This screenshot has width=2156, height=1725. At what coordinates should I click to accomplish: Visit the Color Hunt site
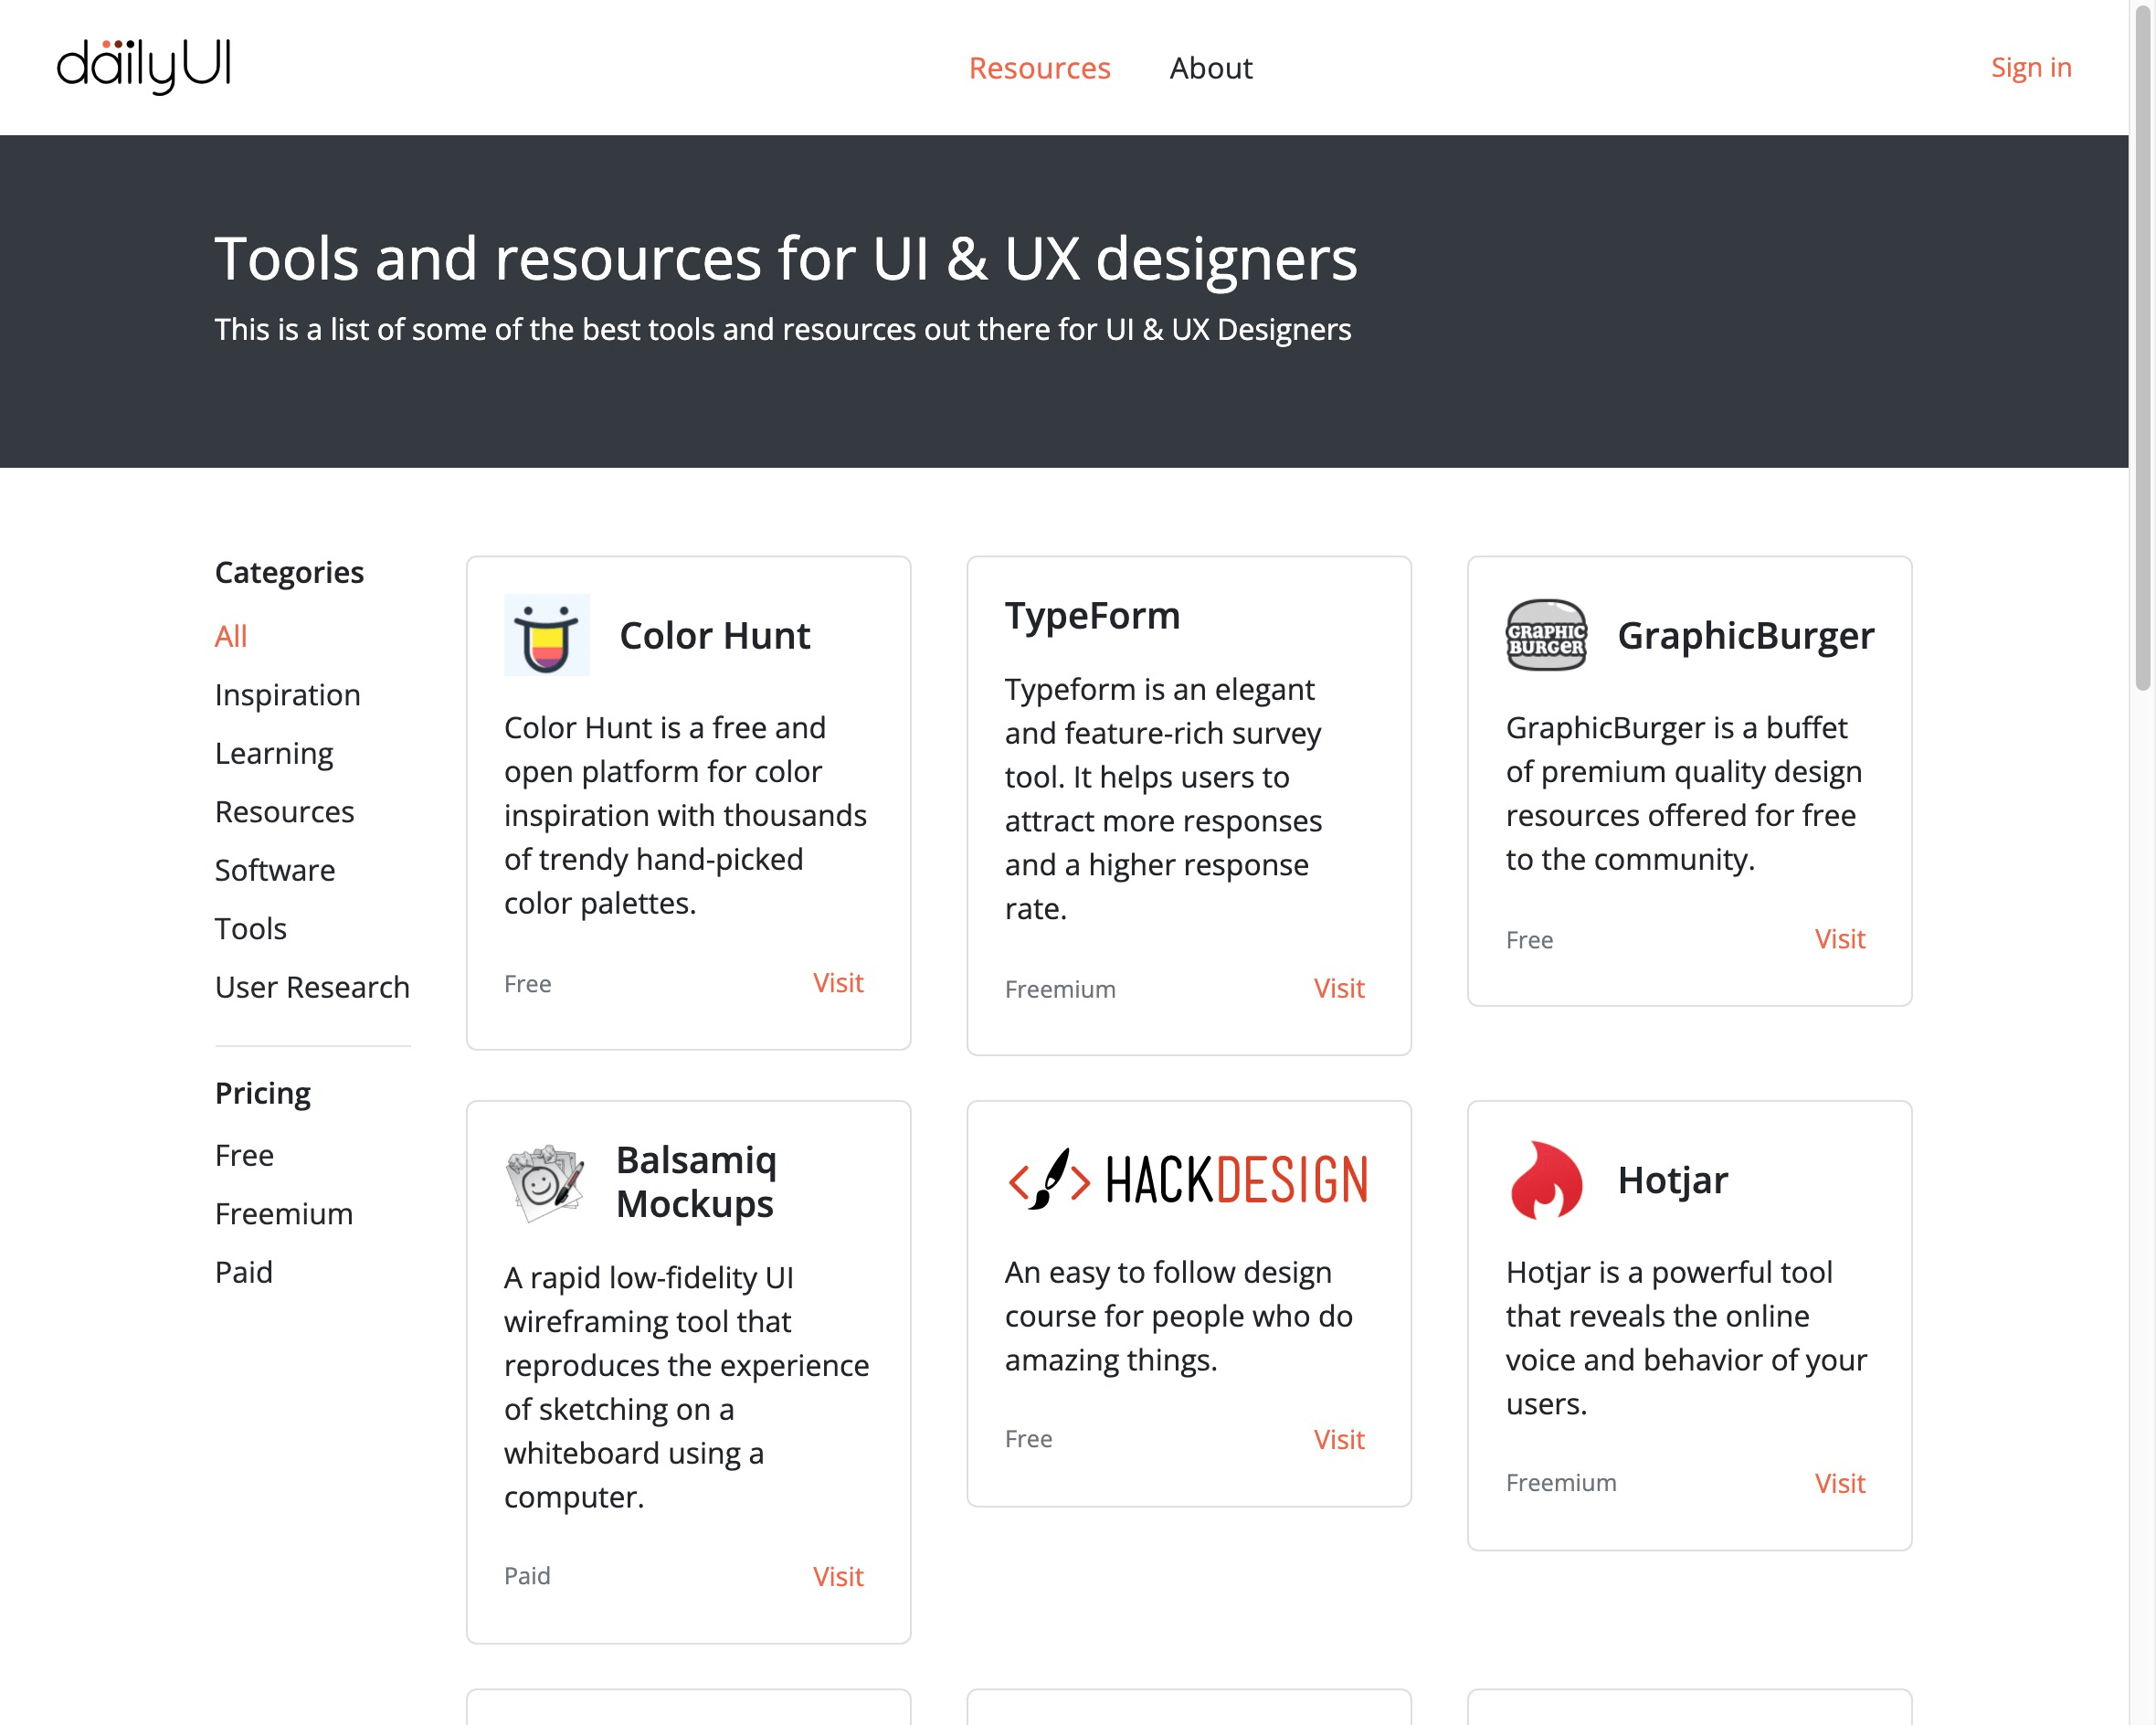(837, 983)
